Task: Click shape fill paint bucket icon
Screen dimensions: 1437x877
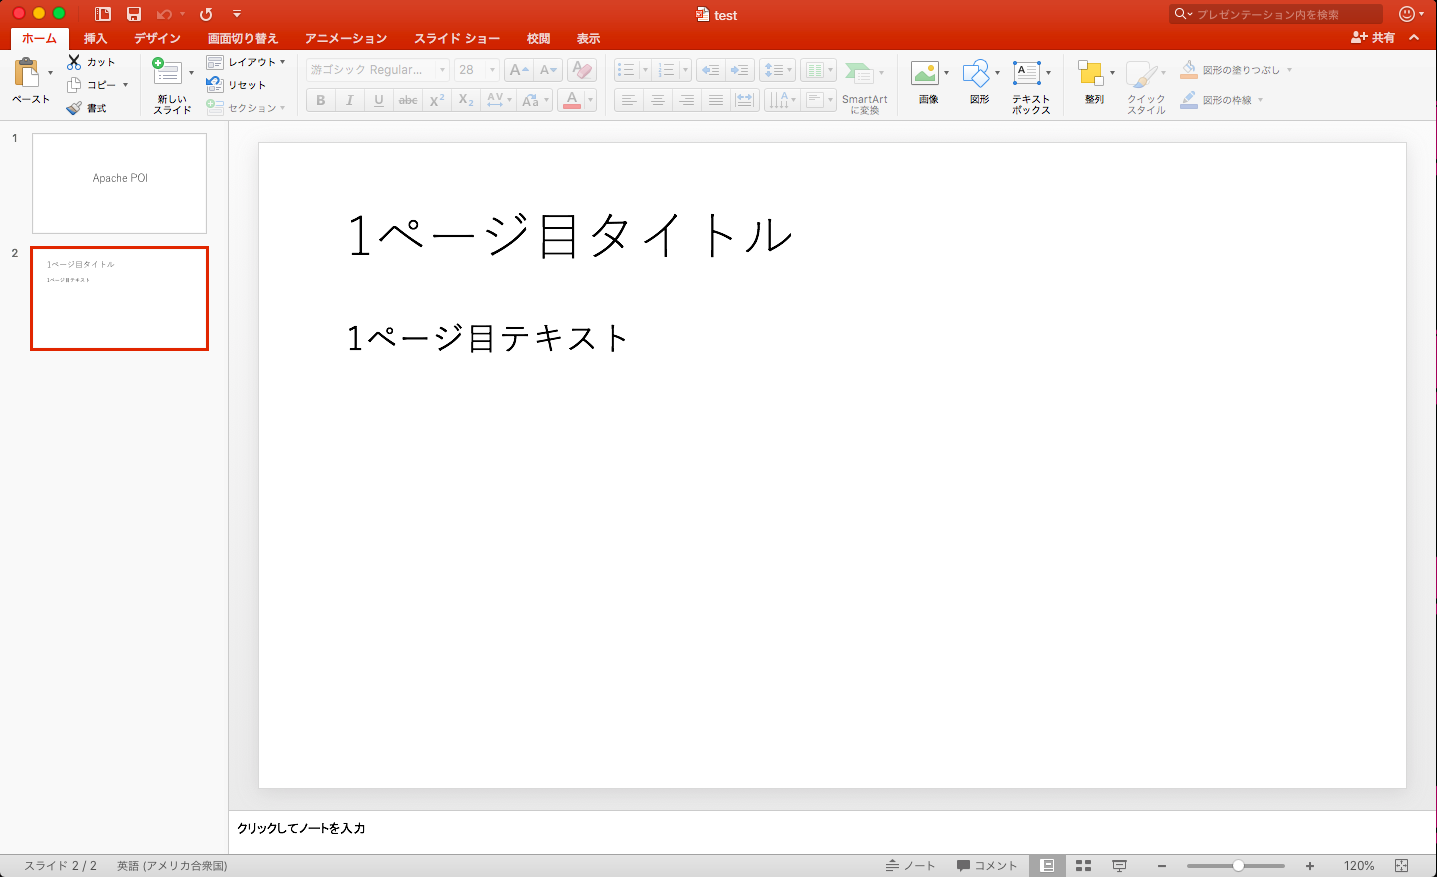Action: point(1188,69)
